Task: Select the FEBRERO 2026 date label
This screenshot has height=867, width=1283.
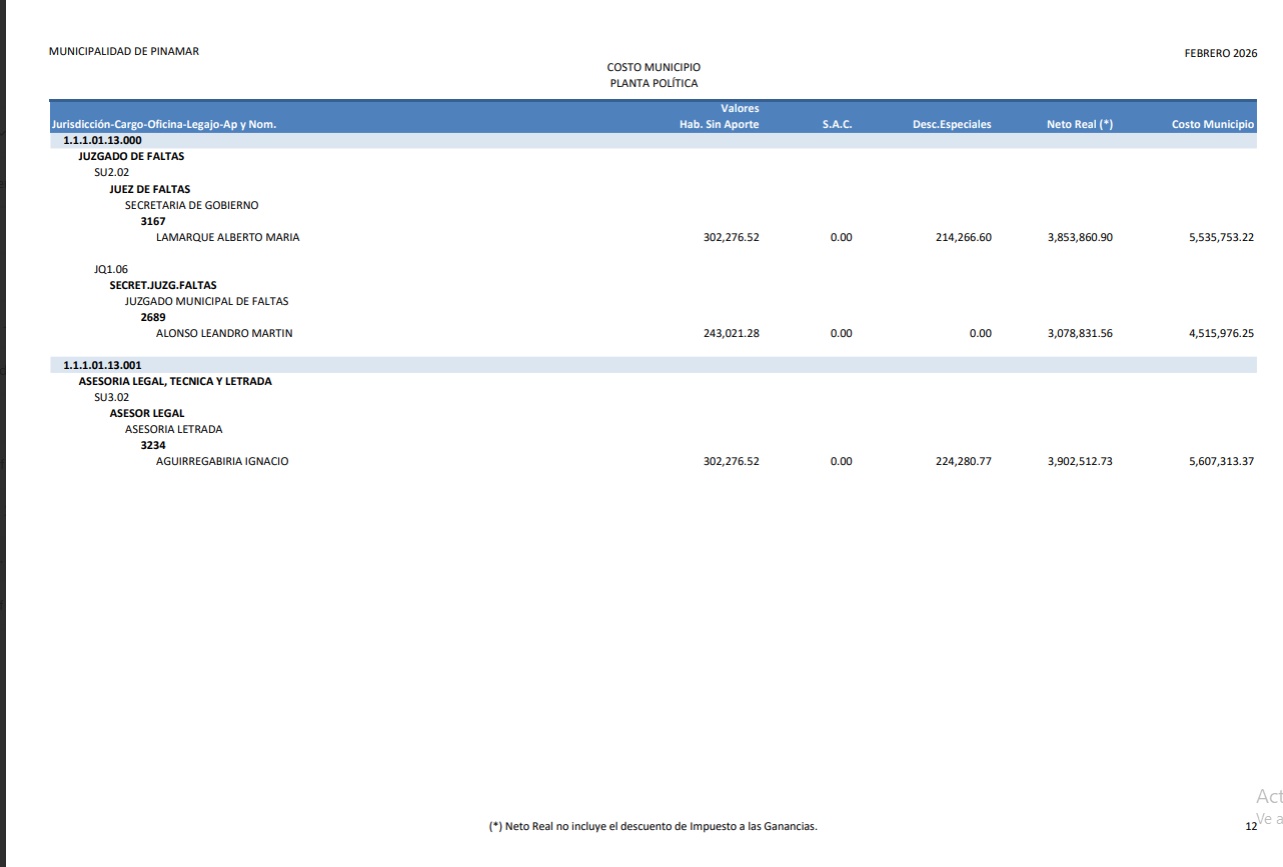Action: pos(1220,53)
